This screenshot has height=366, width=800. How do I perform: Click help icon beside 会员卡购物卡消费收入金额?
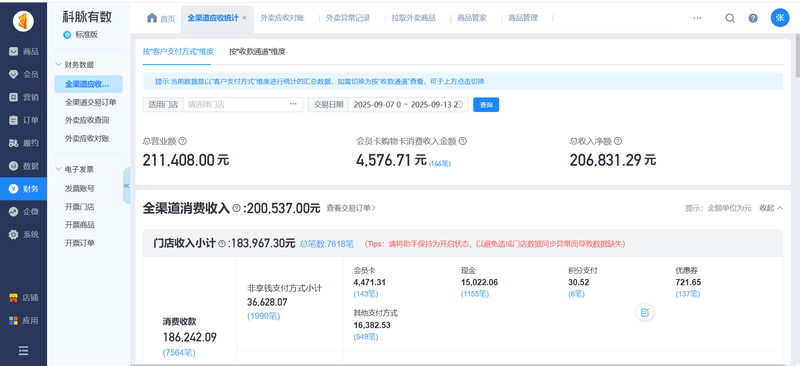pyautogui.click(x=462, y=141)
